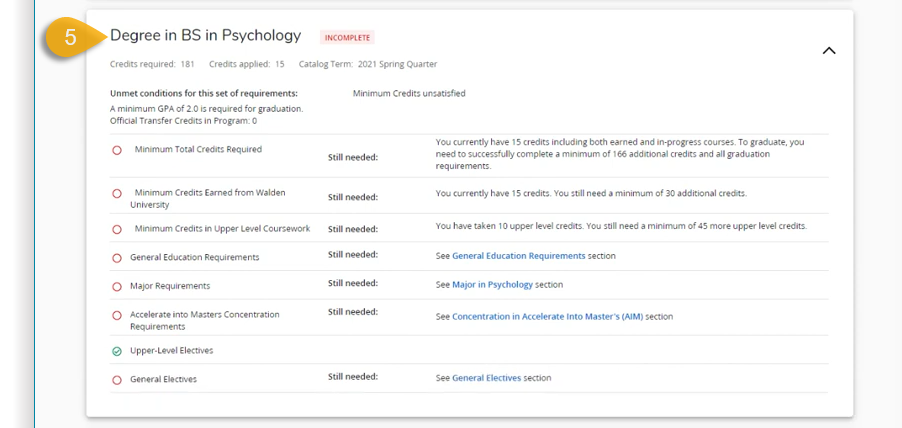The image size is (902, 428).
Task: Click green checkmark icon for Upper-Level Electives
Action: (117, 351)
